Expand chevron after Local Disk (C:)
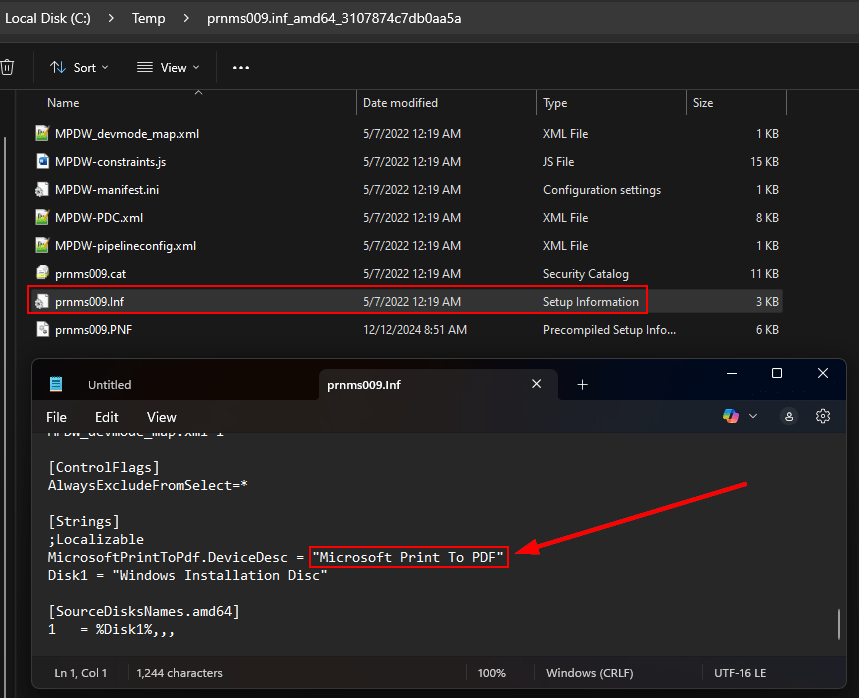859x698 pixels. pos(111,18)
